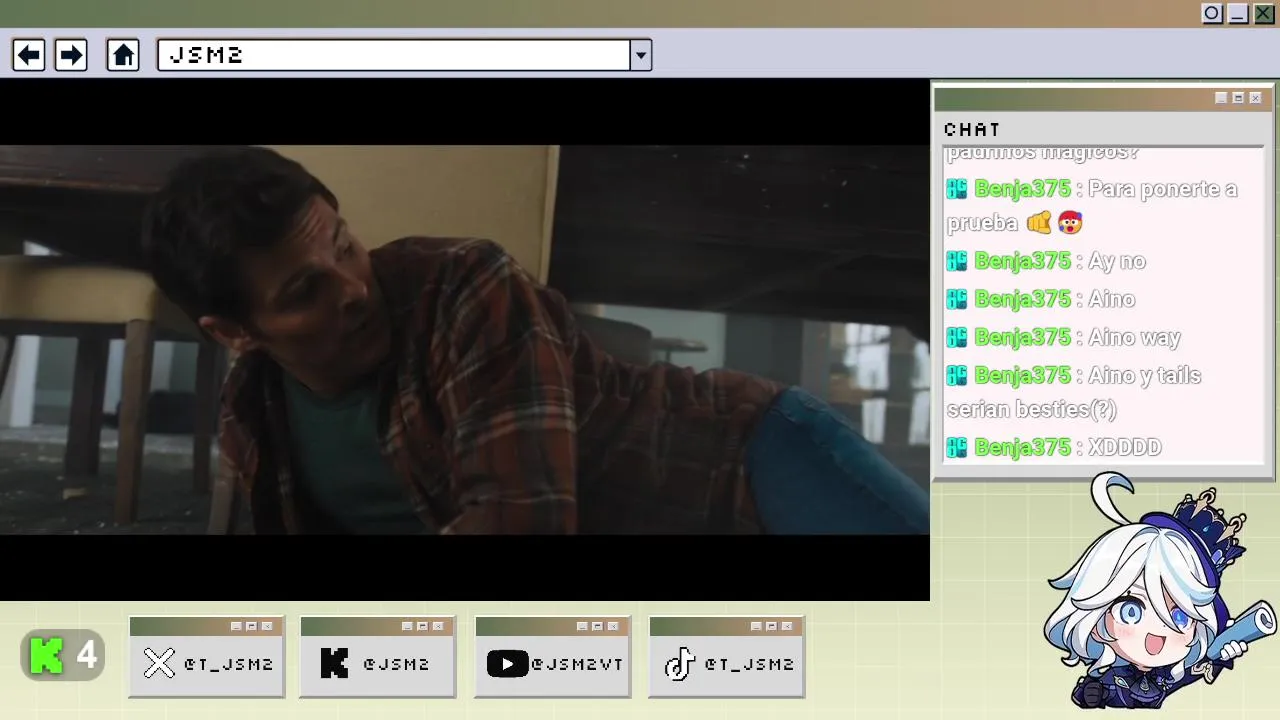Minimize the main overlay window
This screenshot has height=720, width=1280.
[x=1238, y=13]
